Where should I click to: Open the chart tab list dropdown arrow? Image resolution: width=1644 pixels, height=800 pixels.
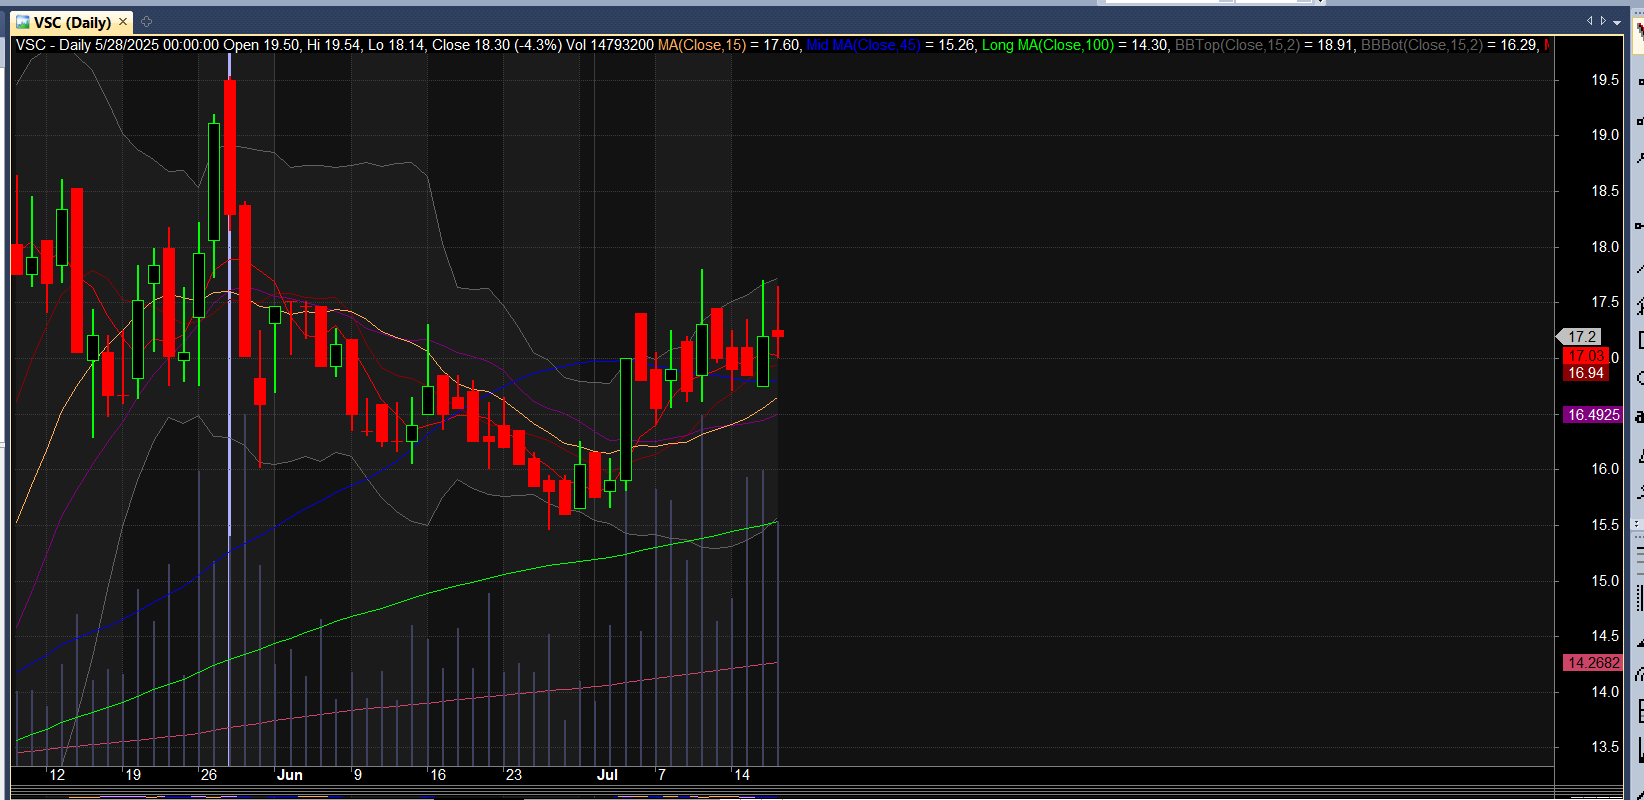click(1617, 22)
